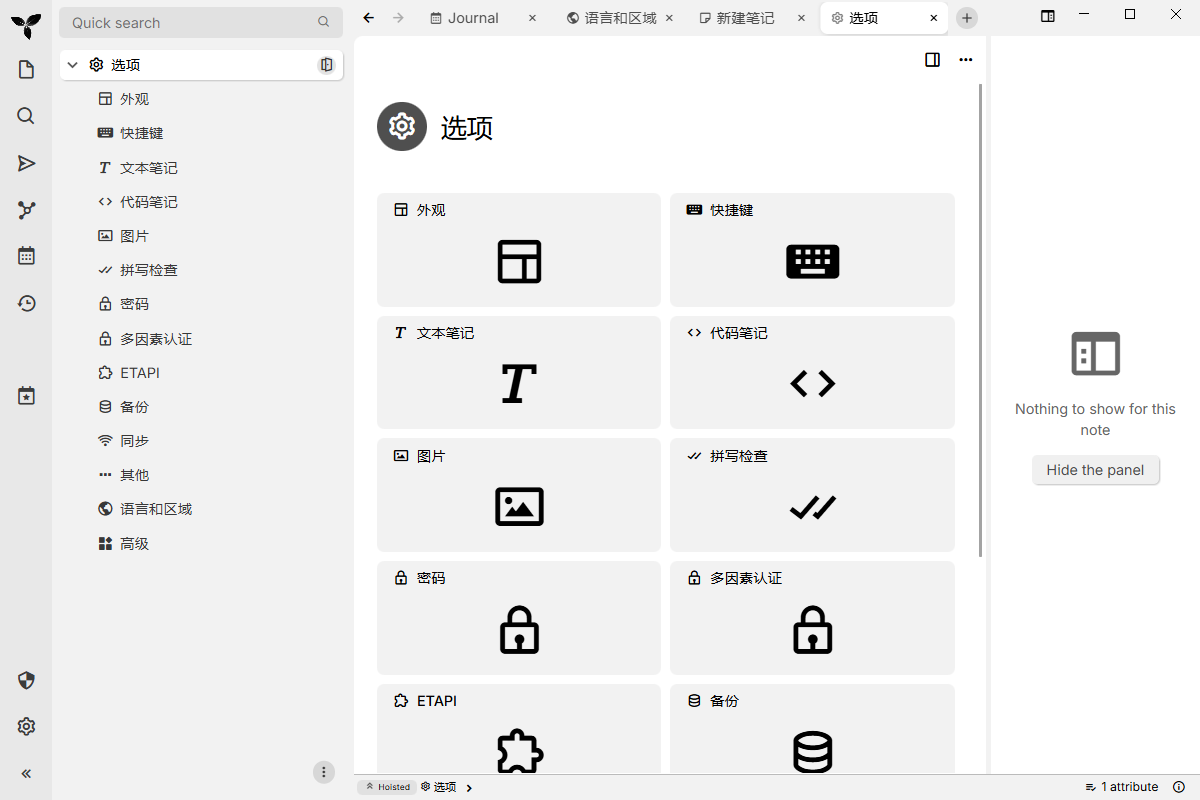The image size is (1200, 800).
Task: Toggle the right panel with the split icon
Action: coord(932,60)
